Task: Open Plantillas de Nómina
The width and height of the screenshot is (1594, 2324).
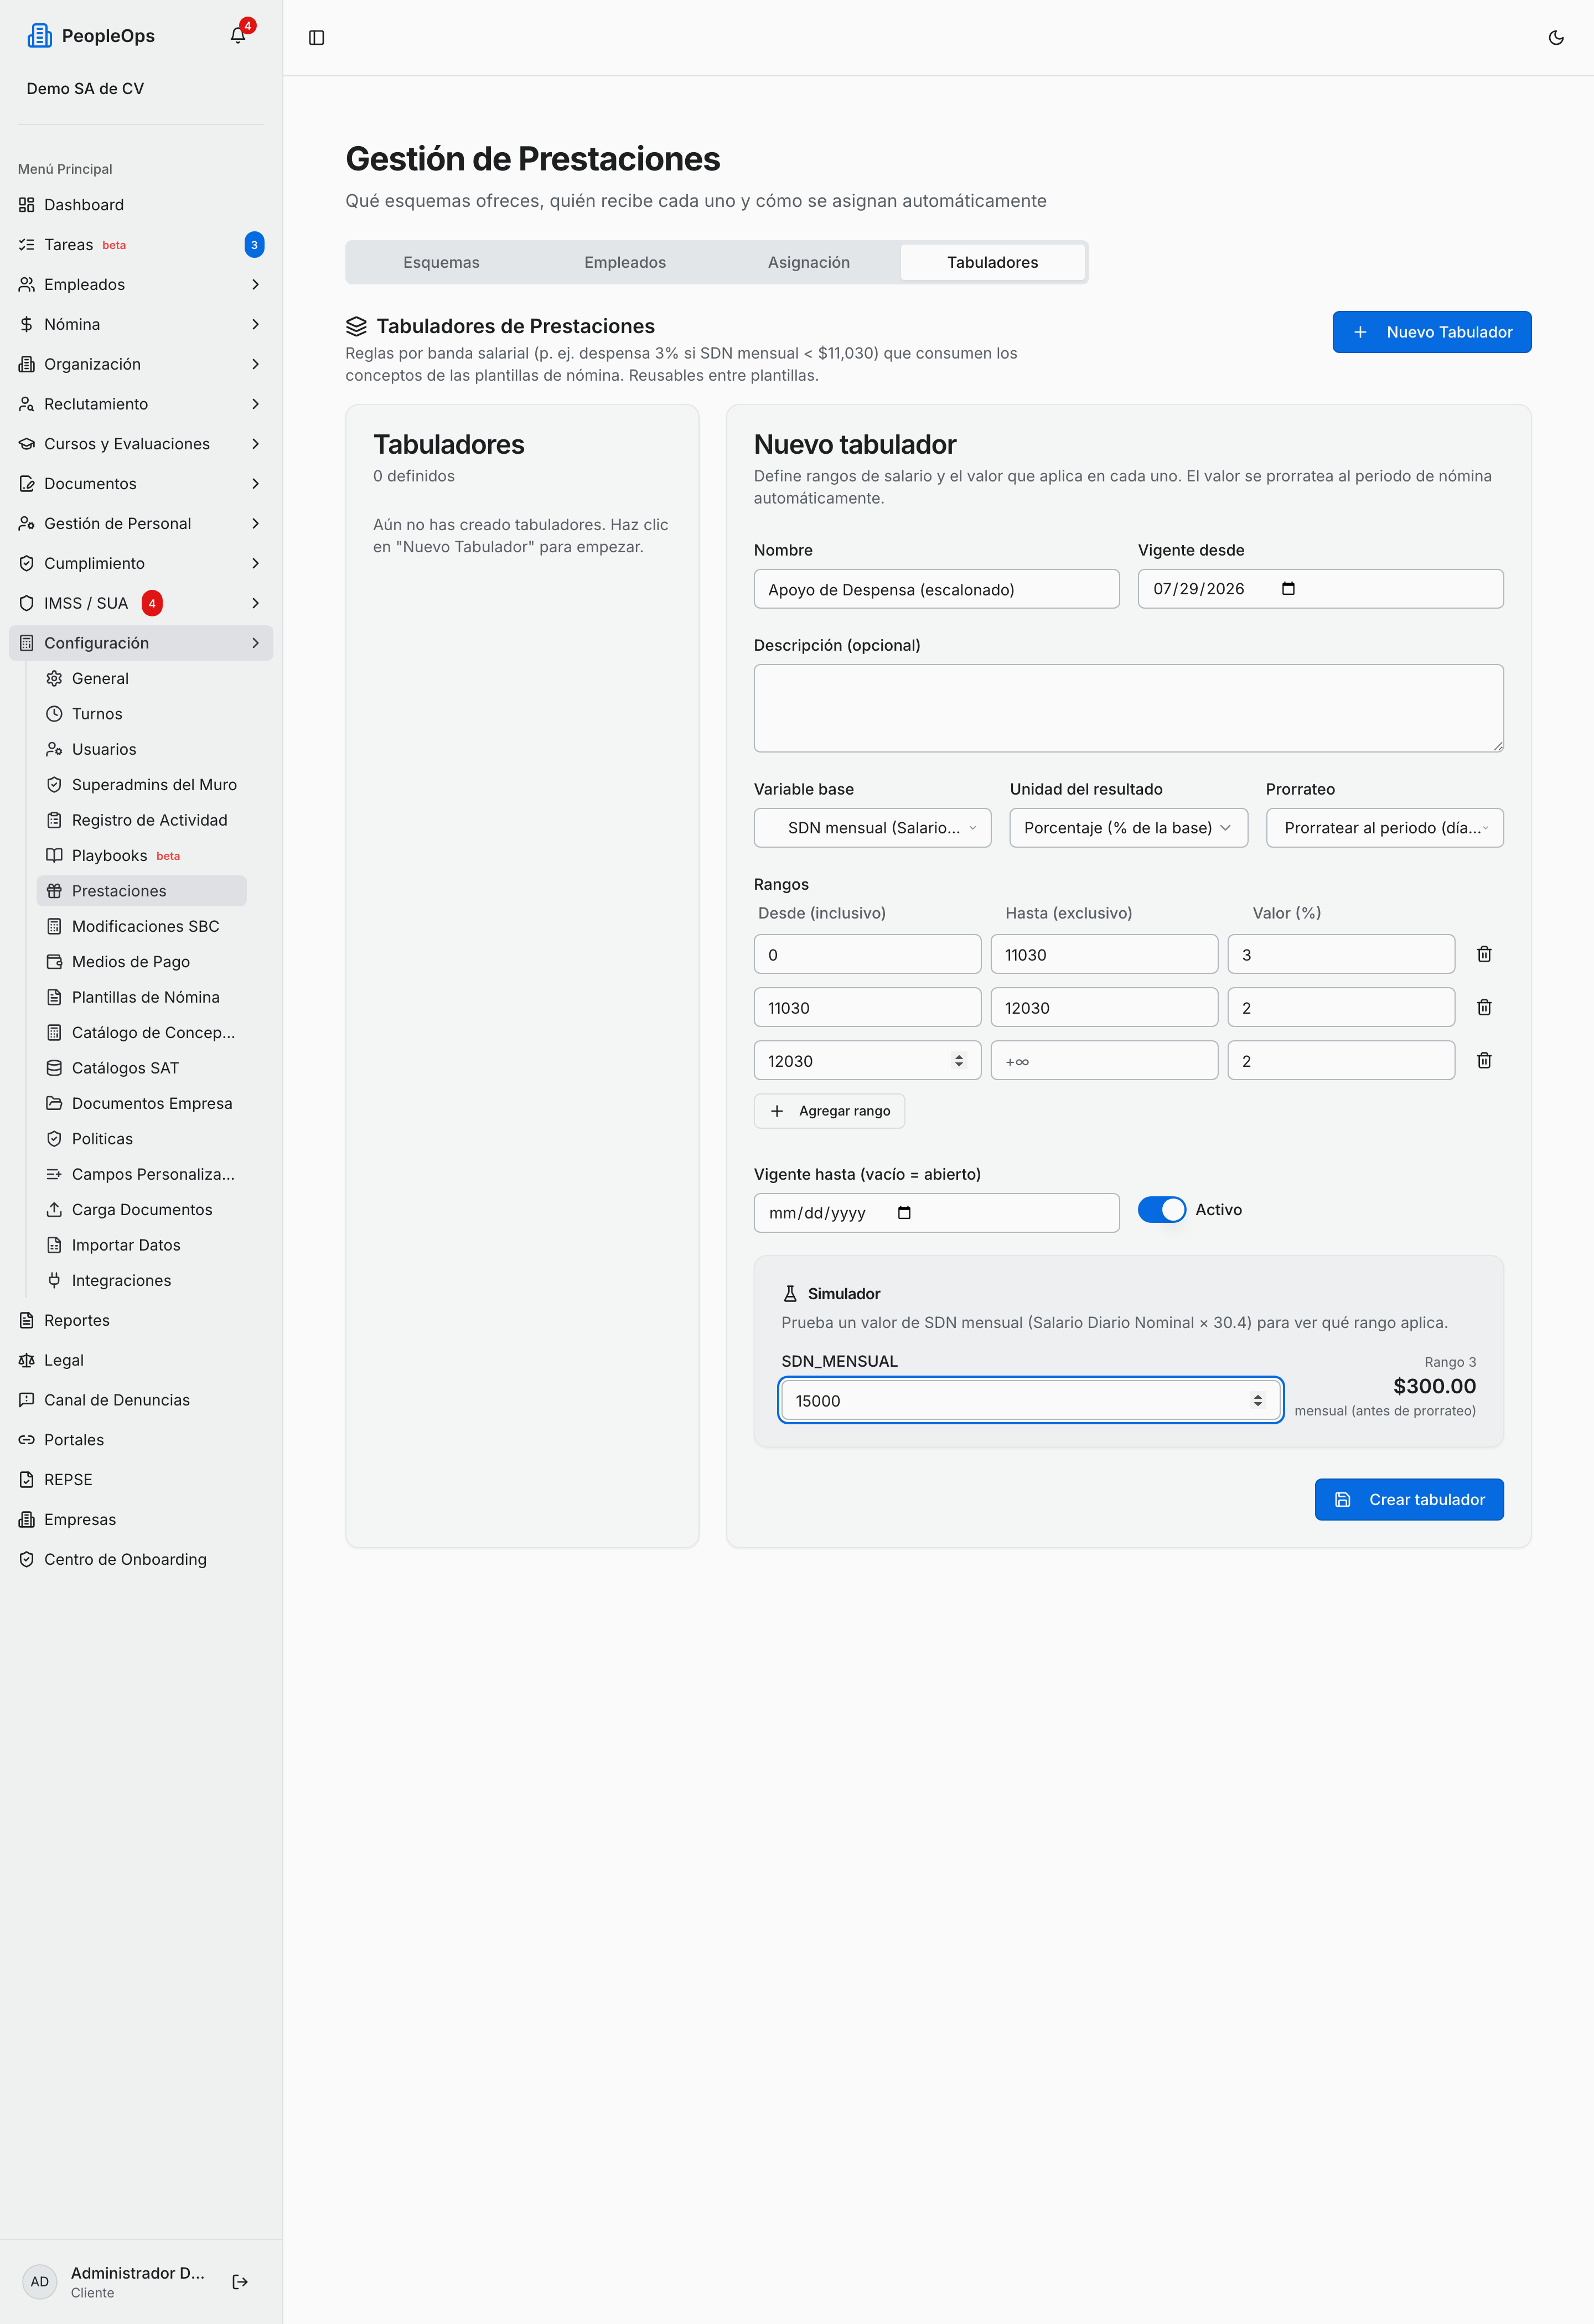Action: click(142, 997)
